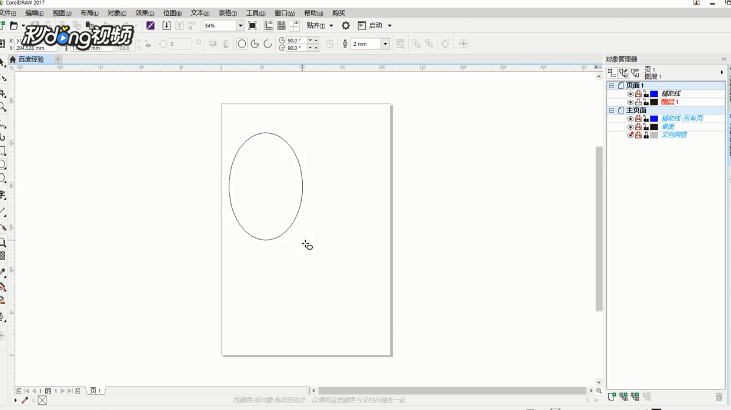Click 购买 in the menu bar
Screen dimensions: 731x410
click(338, 13)
